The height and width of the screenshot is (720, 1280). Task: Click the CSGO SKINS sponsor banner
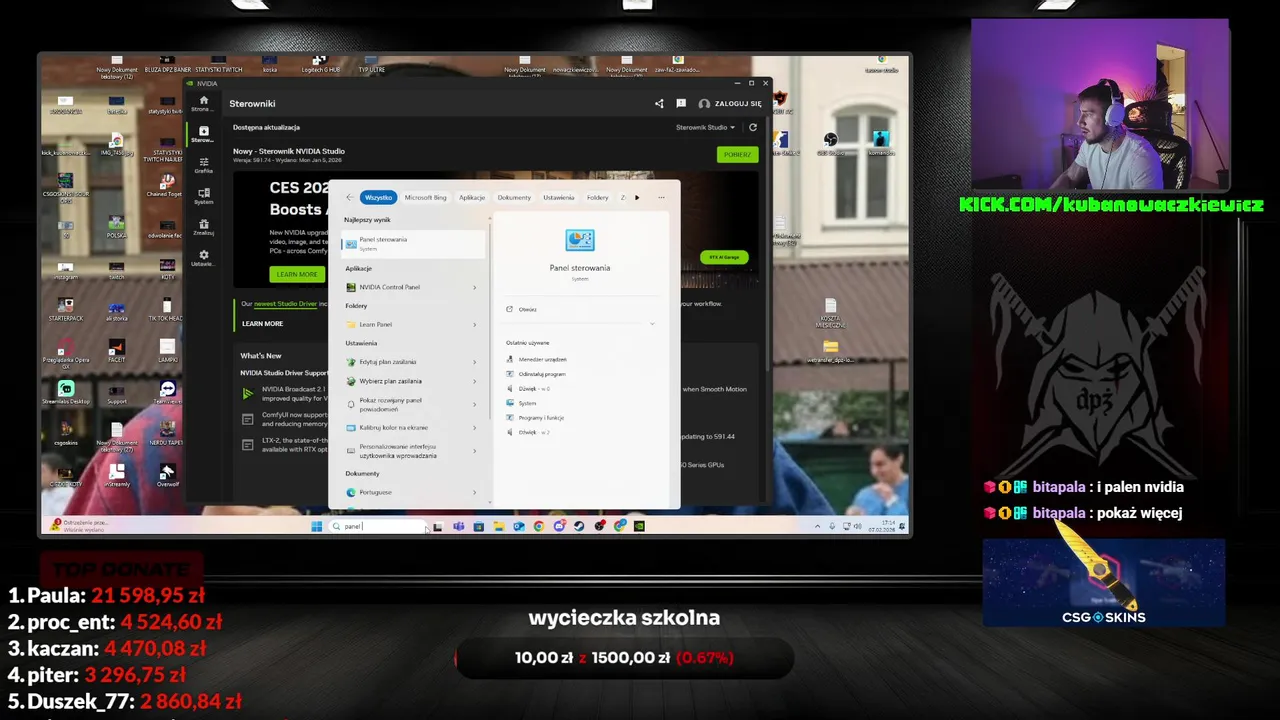[x=1104, y=583]
